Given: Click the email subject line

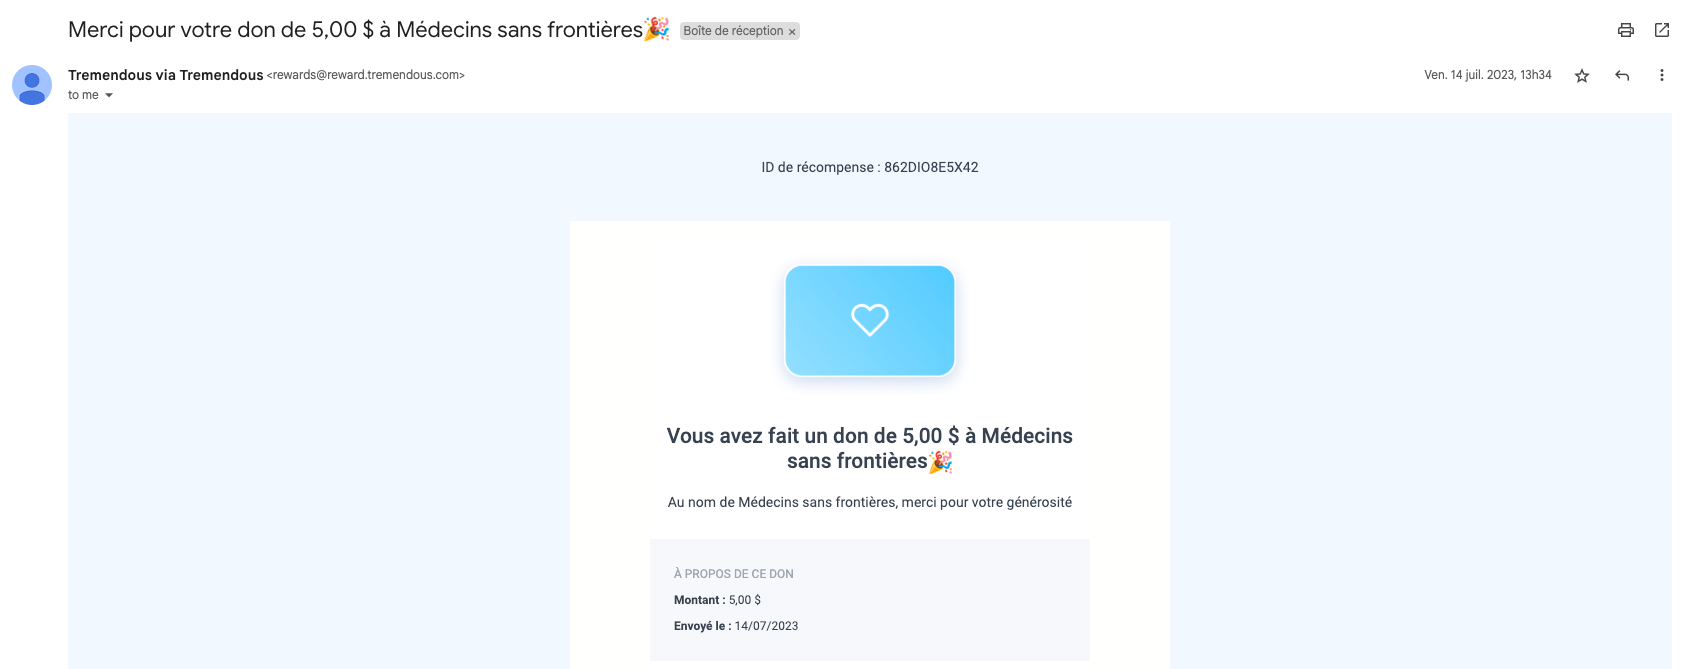Looking at the screenshot, I should coord(355,30).
